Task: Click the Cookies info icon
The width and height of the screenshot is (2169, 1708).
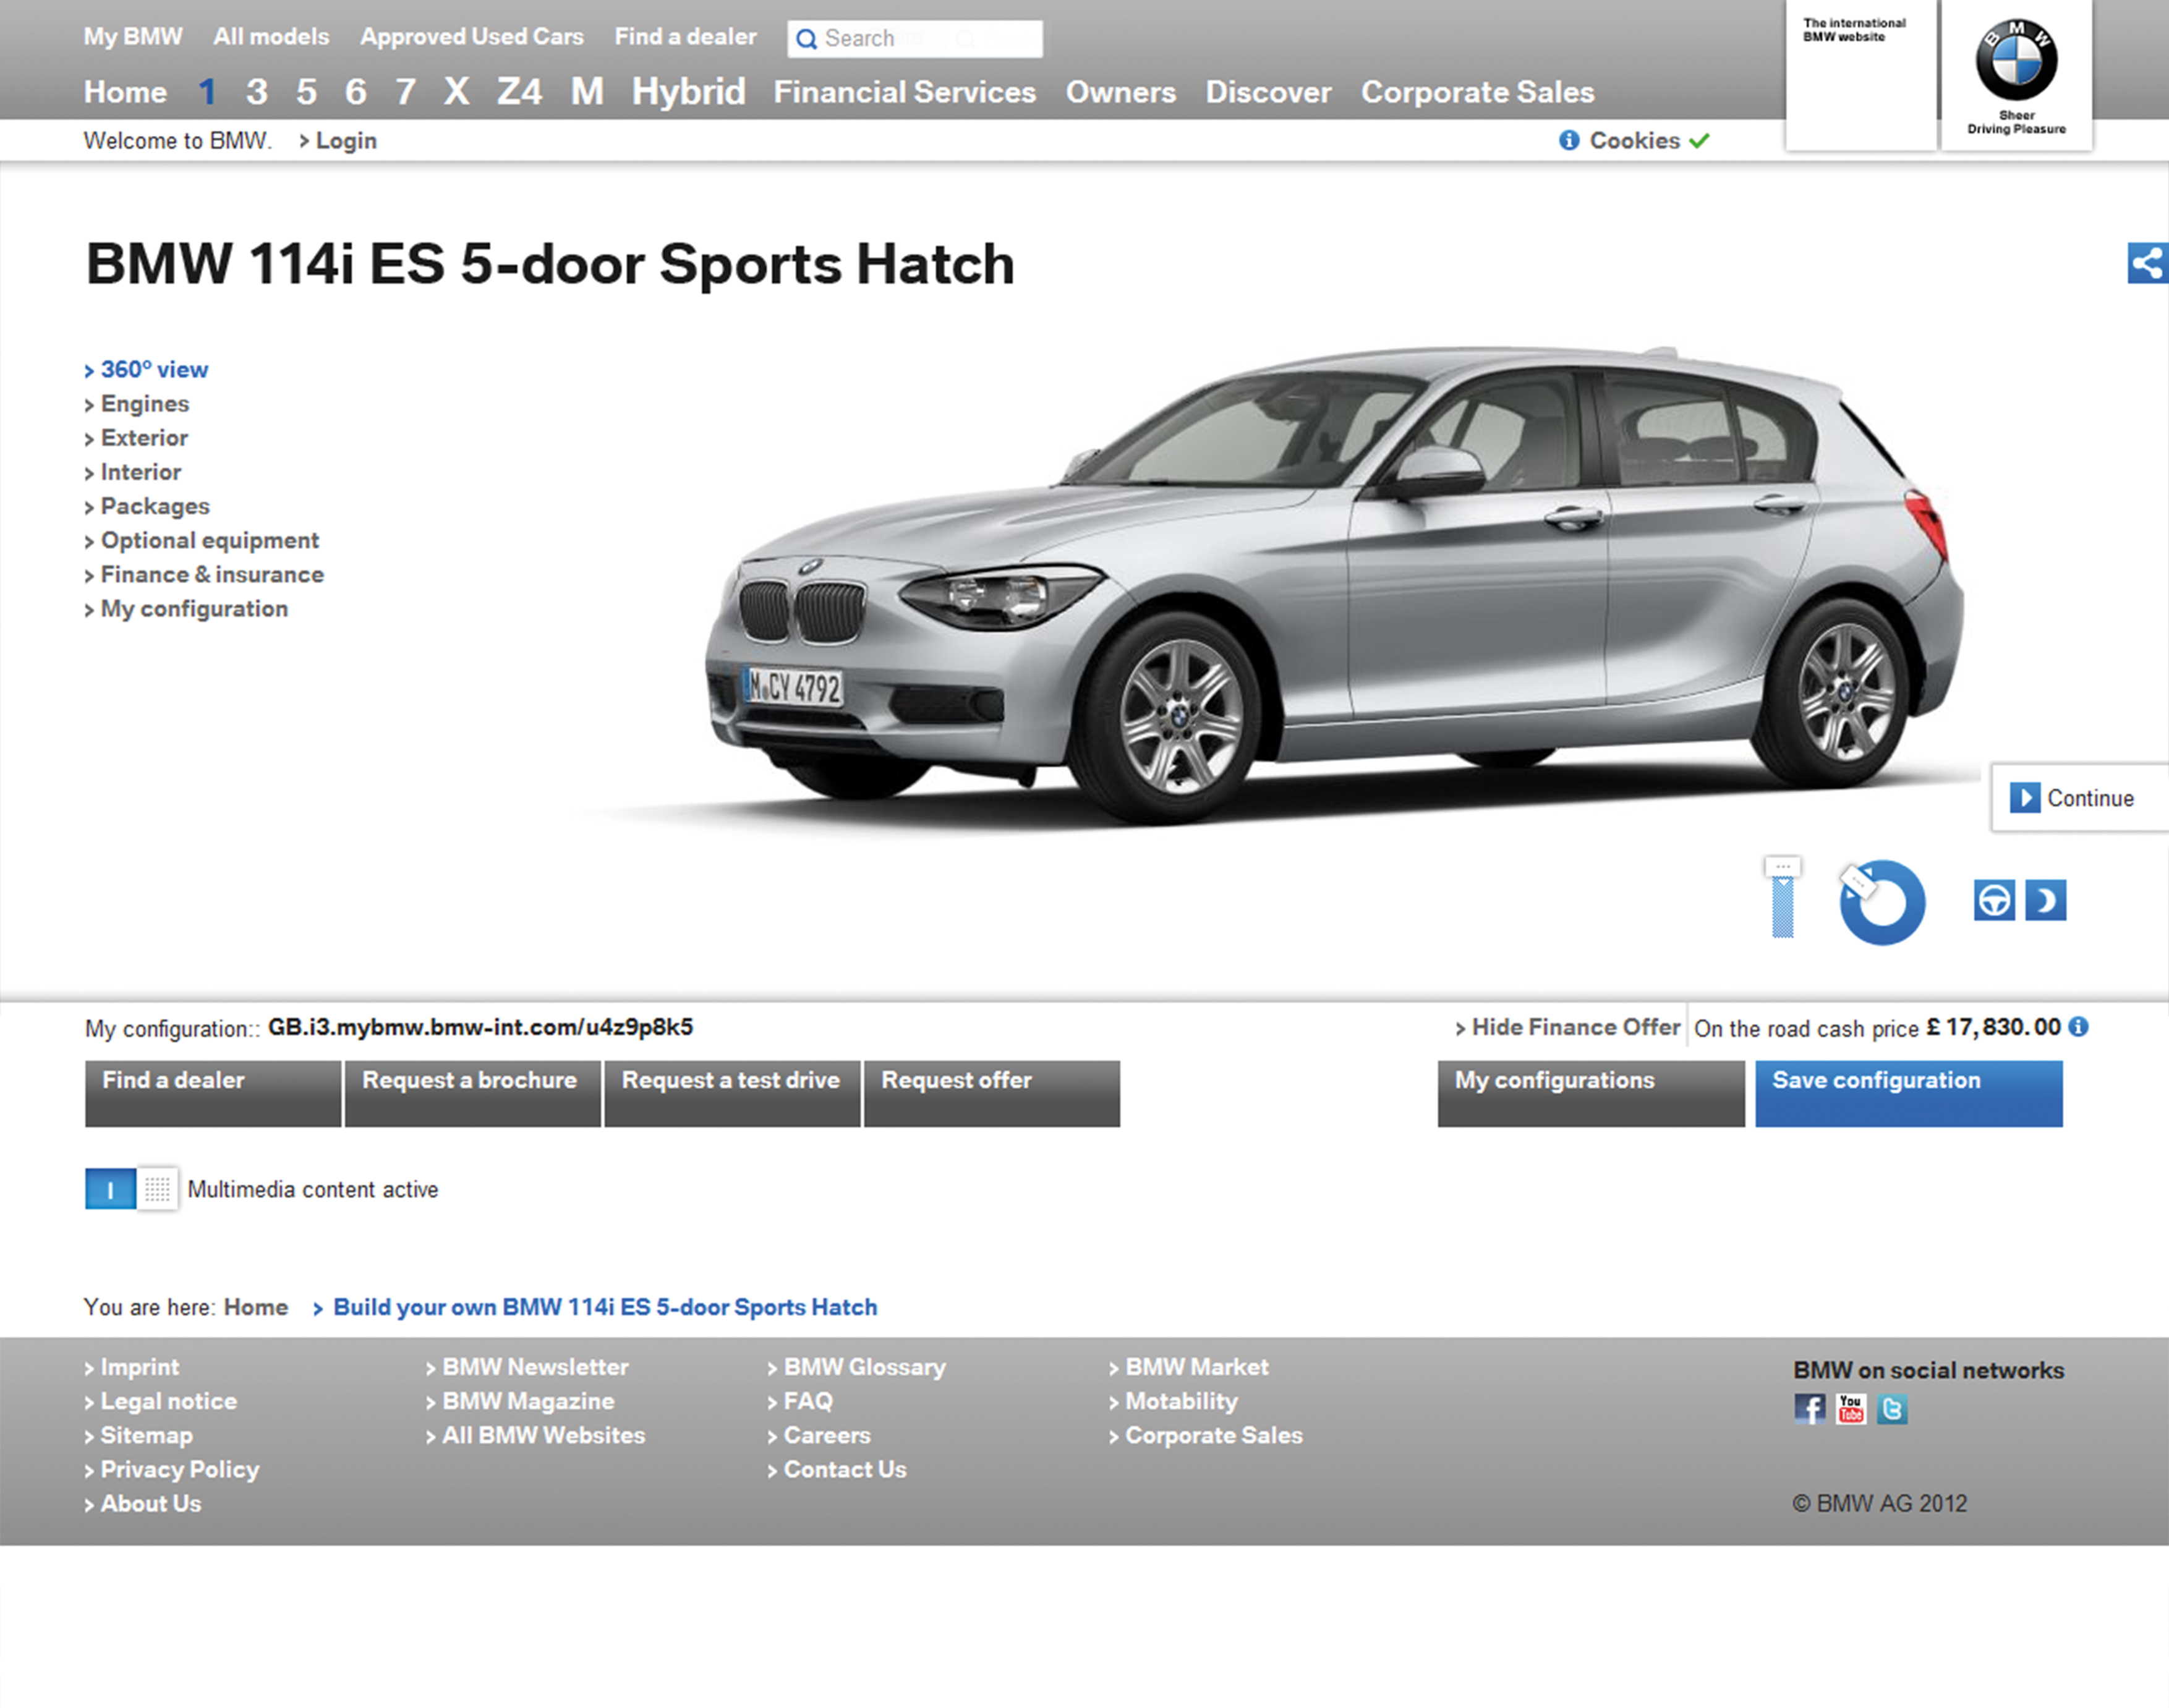Action: pos(1569,141)
